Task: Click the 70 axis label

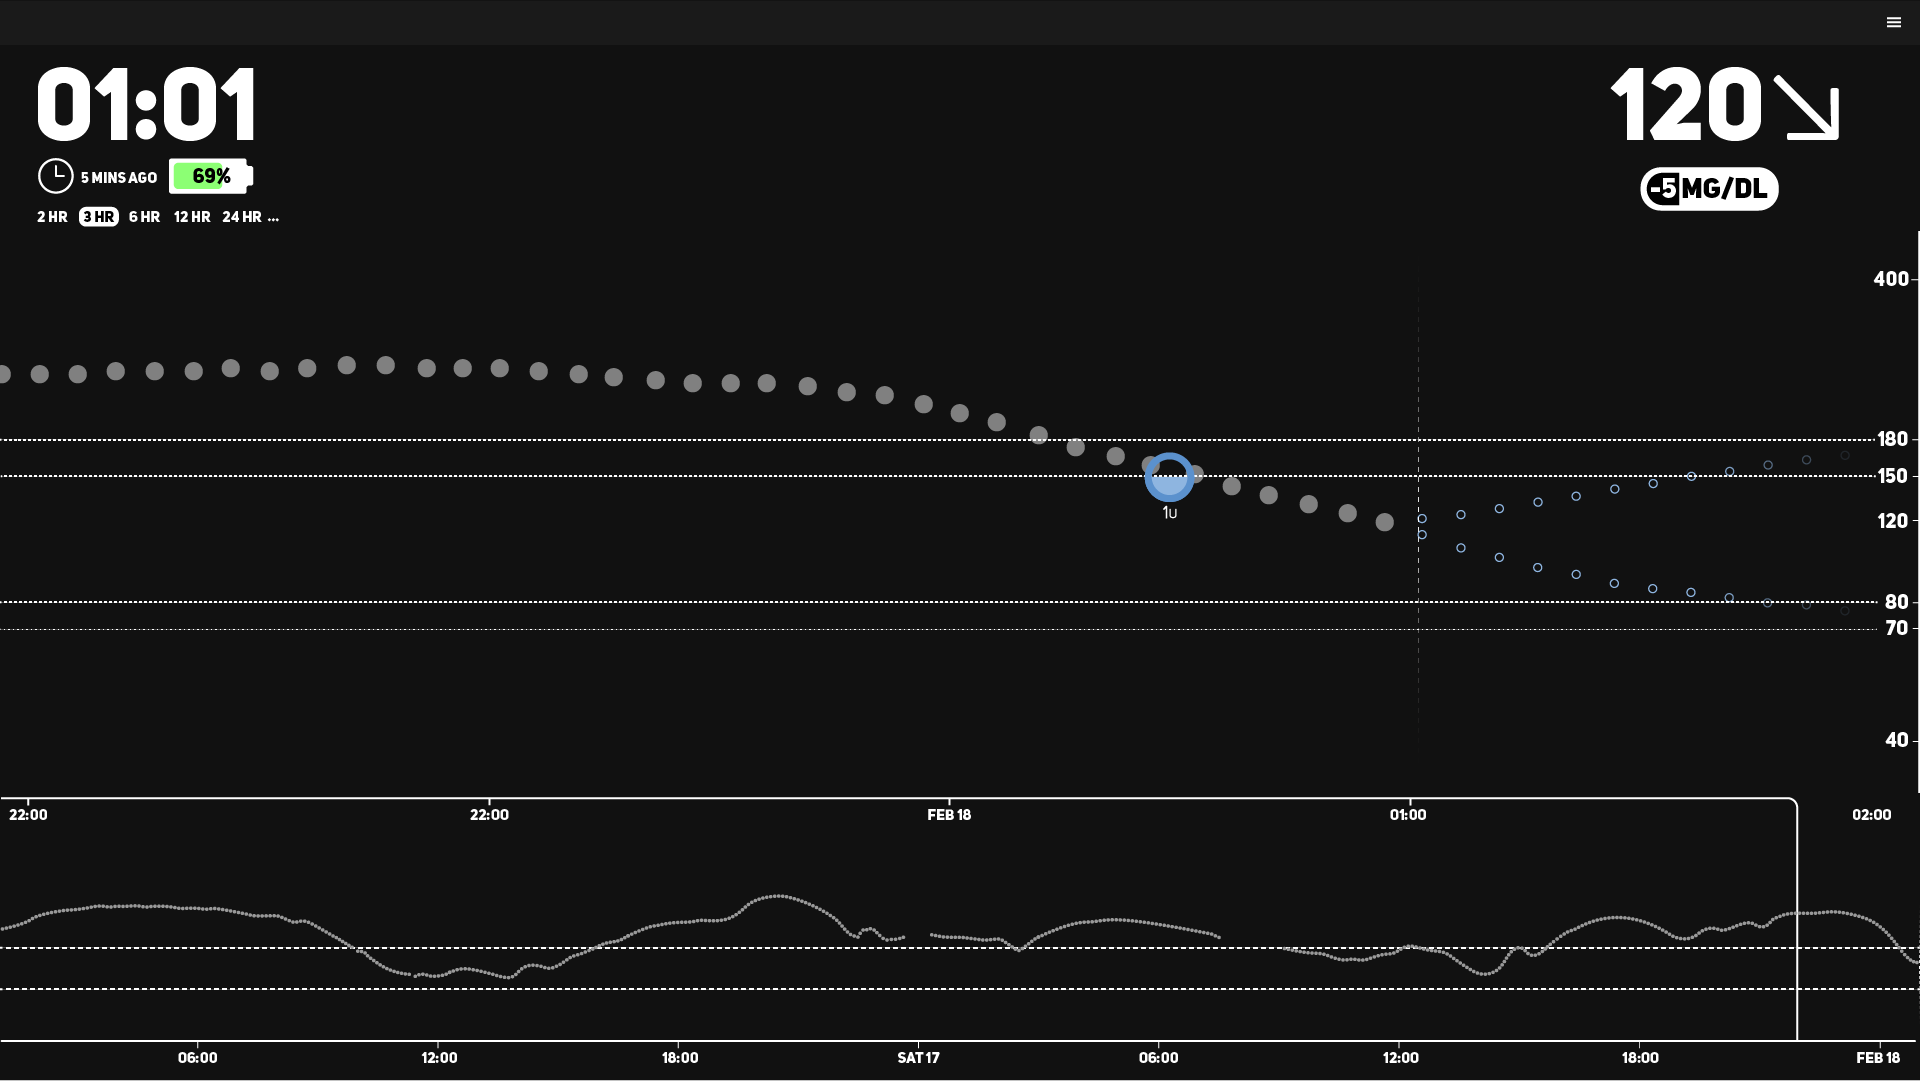Action: coord(1896,628)
